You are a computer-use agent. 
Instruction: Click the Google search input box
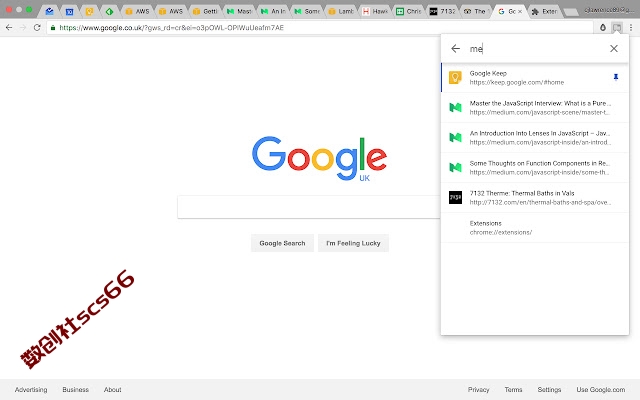tap(309, 207)
